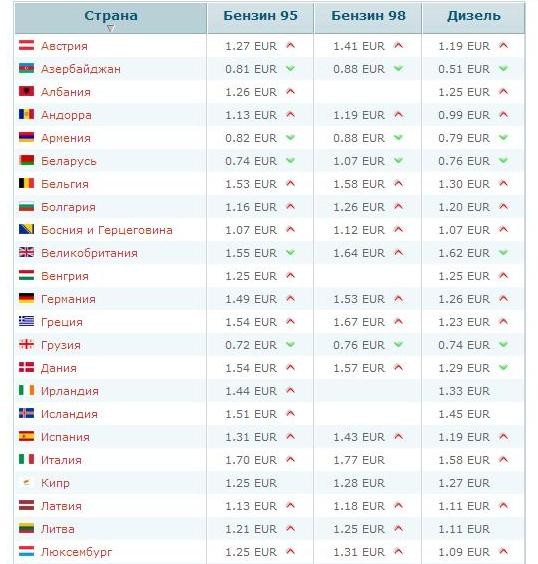Click the Georgia flag icon
Image resolution: width=538 pixels, height=564 pixels.
click(x=26, y=344)
